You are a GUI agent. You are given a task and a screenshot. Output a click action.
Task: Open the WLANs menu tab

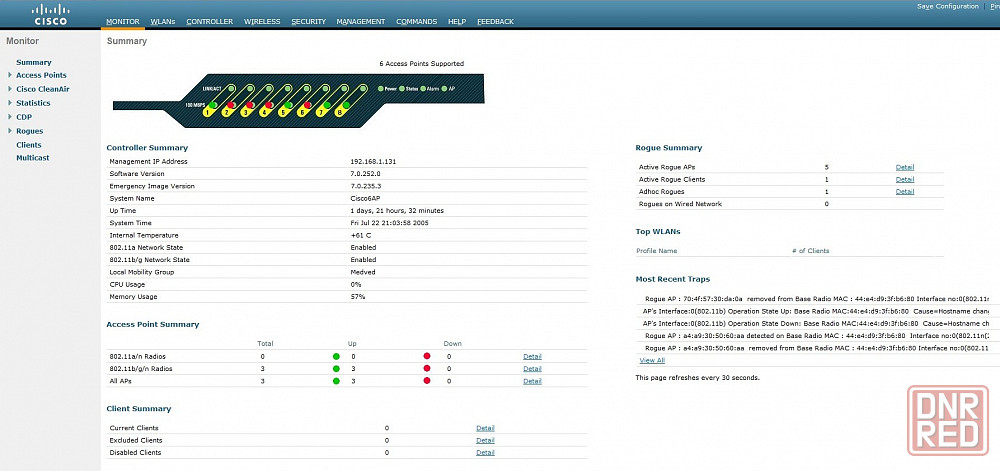(163, 22)
